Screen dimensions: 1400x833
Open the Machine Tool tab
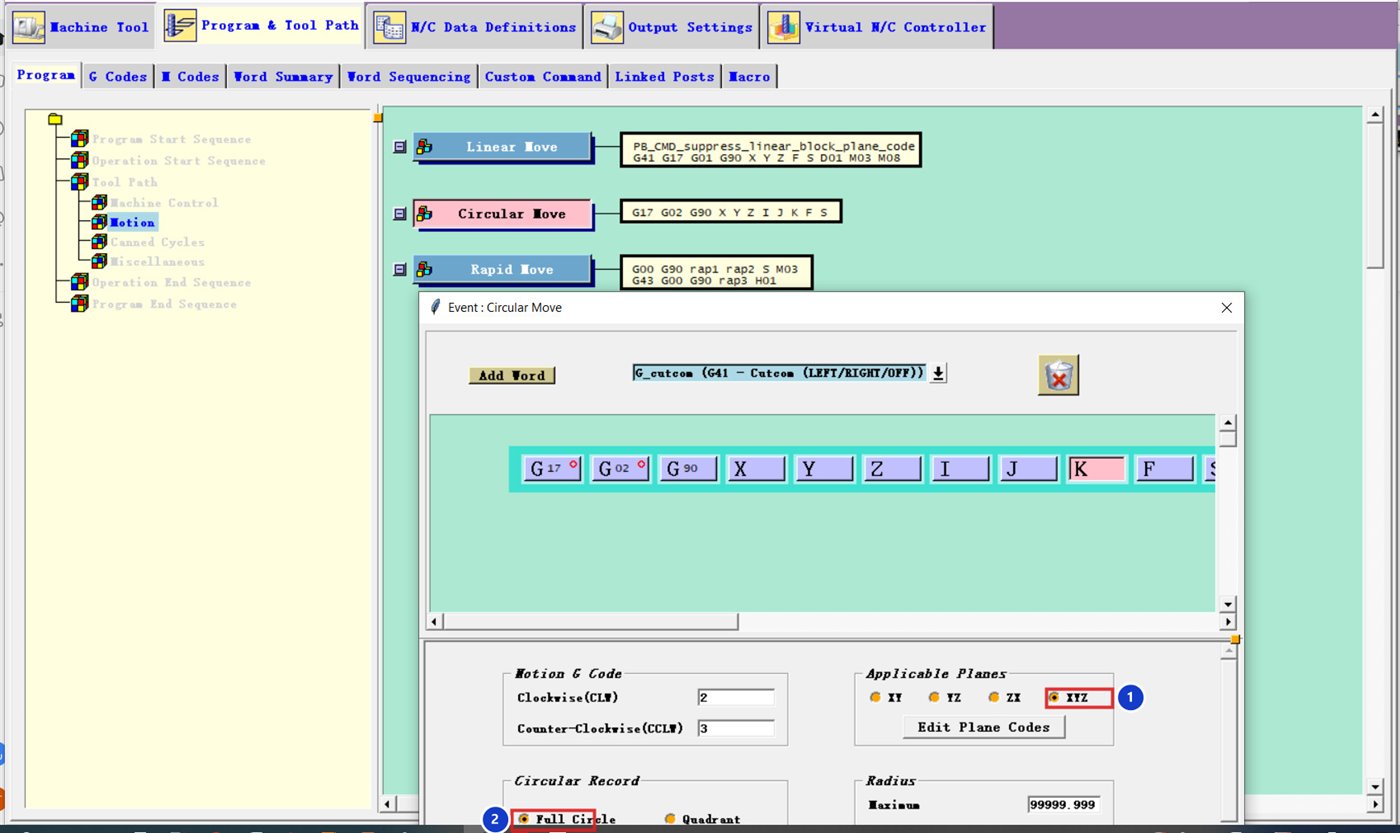pyautogui.click(x=82, y=27)
